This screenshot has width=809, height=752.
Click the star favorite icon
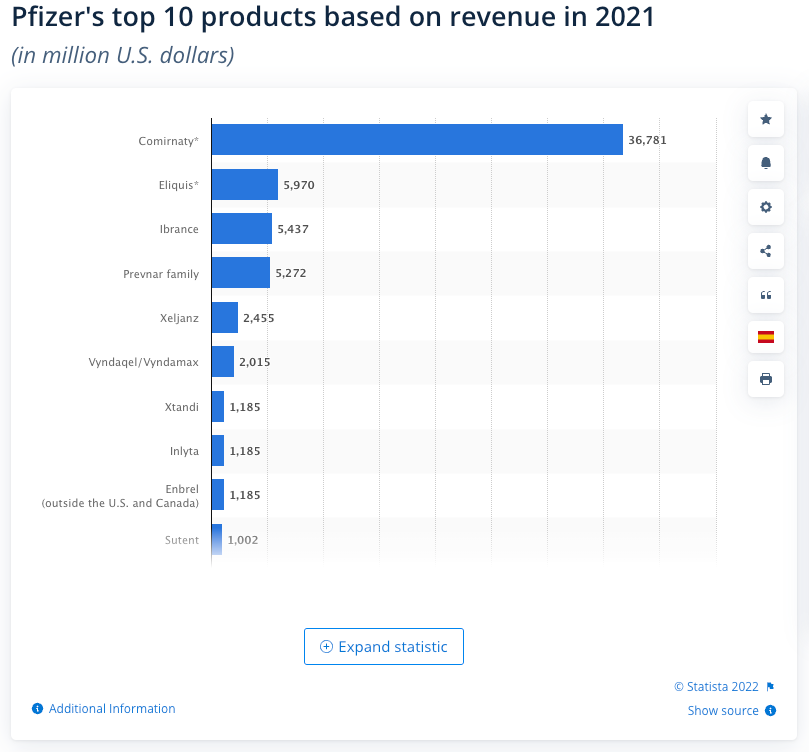pyautogui.click(x=766, y=119)
